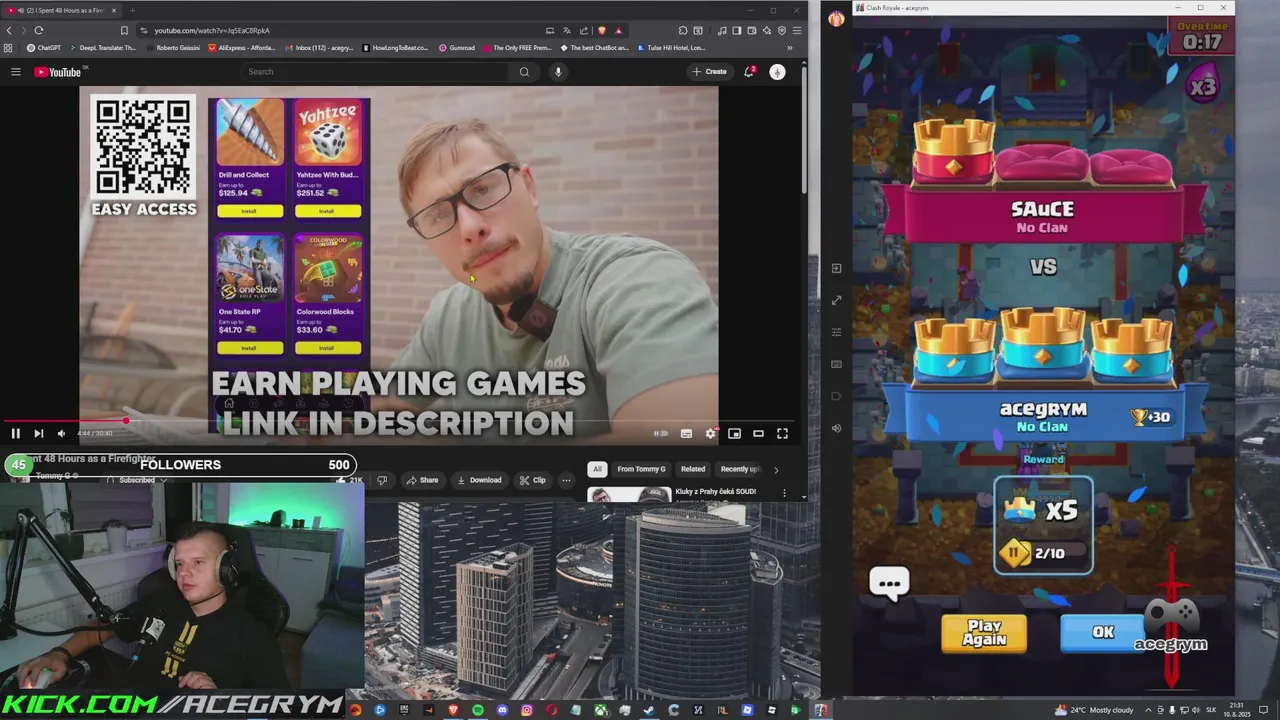Click the Share button under the video
1280x720 pixels.
422,480
